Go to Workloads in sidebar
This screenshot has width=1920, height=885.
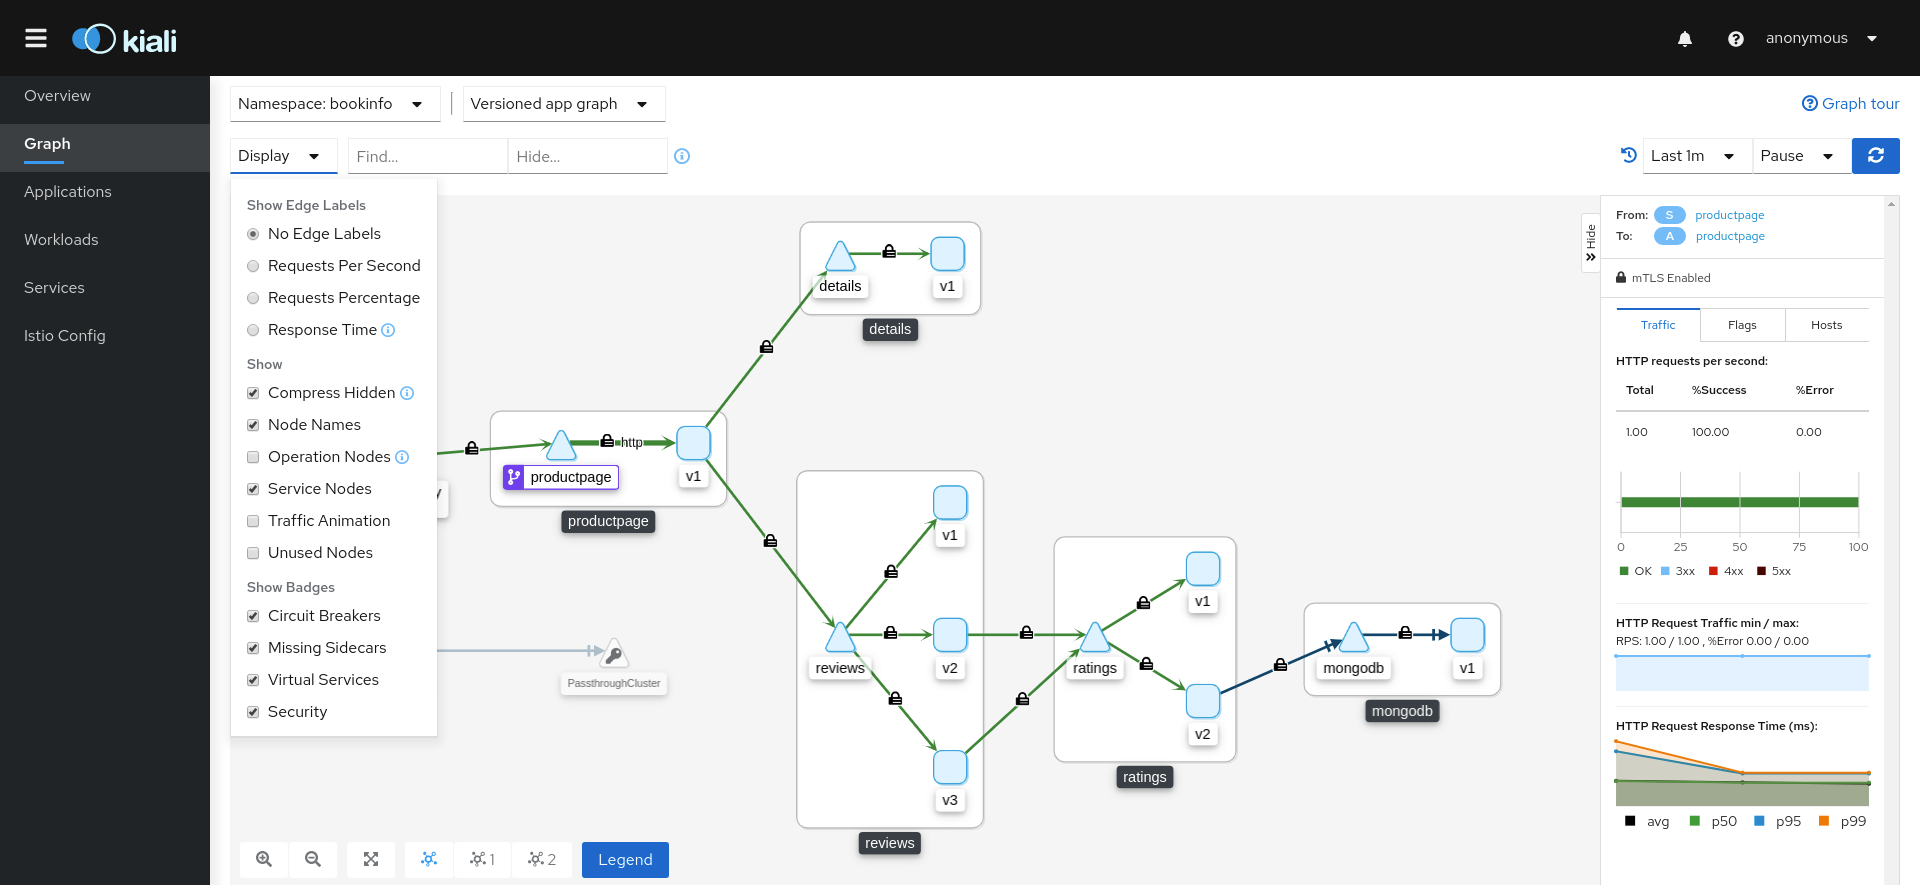click(105, 240)
